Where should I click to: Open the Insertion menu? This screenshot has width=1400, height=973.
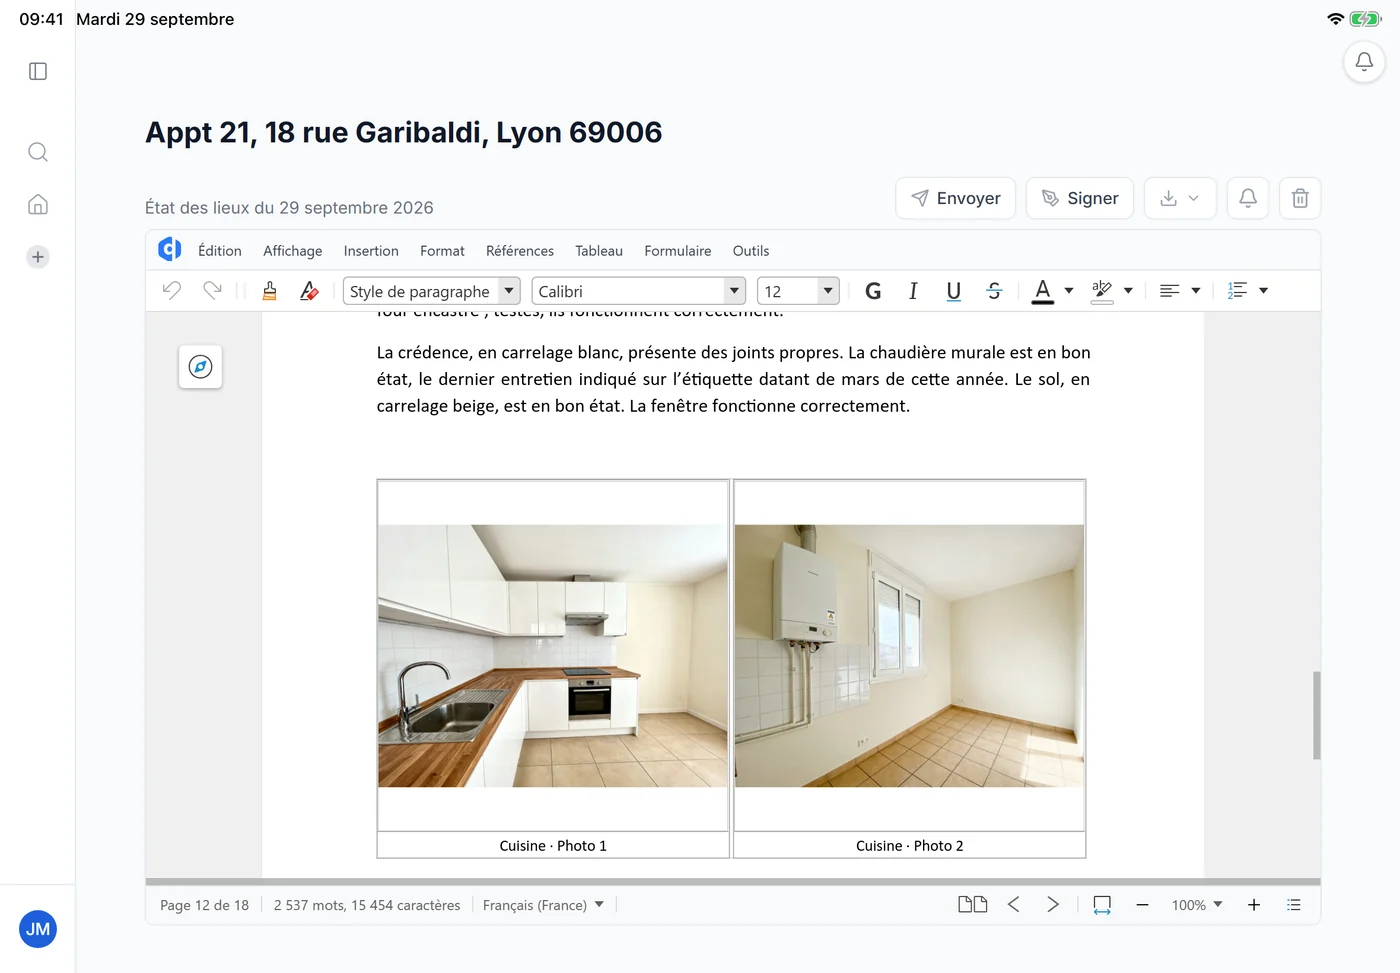pyautogui.click(x=371, y=251)
